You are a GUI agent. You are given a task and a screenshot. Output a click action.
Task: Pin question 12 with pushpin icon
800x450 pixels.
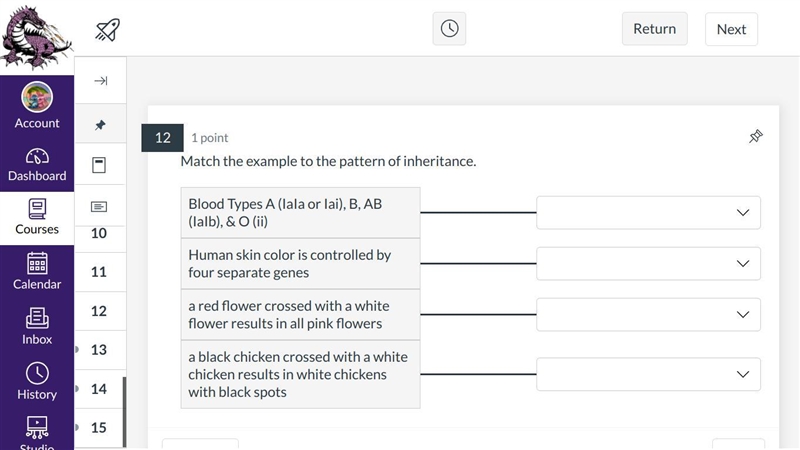756,136
